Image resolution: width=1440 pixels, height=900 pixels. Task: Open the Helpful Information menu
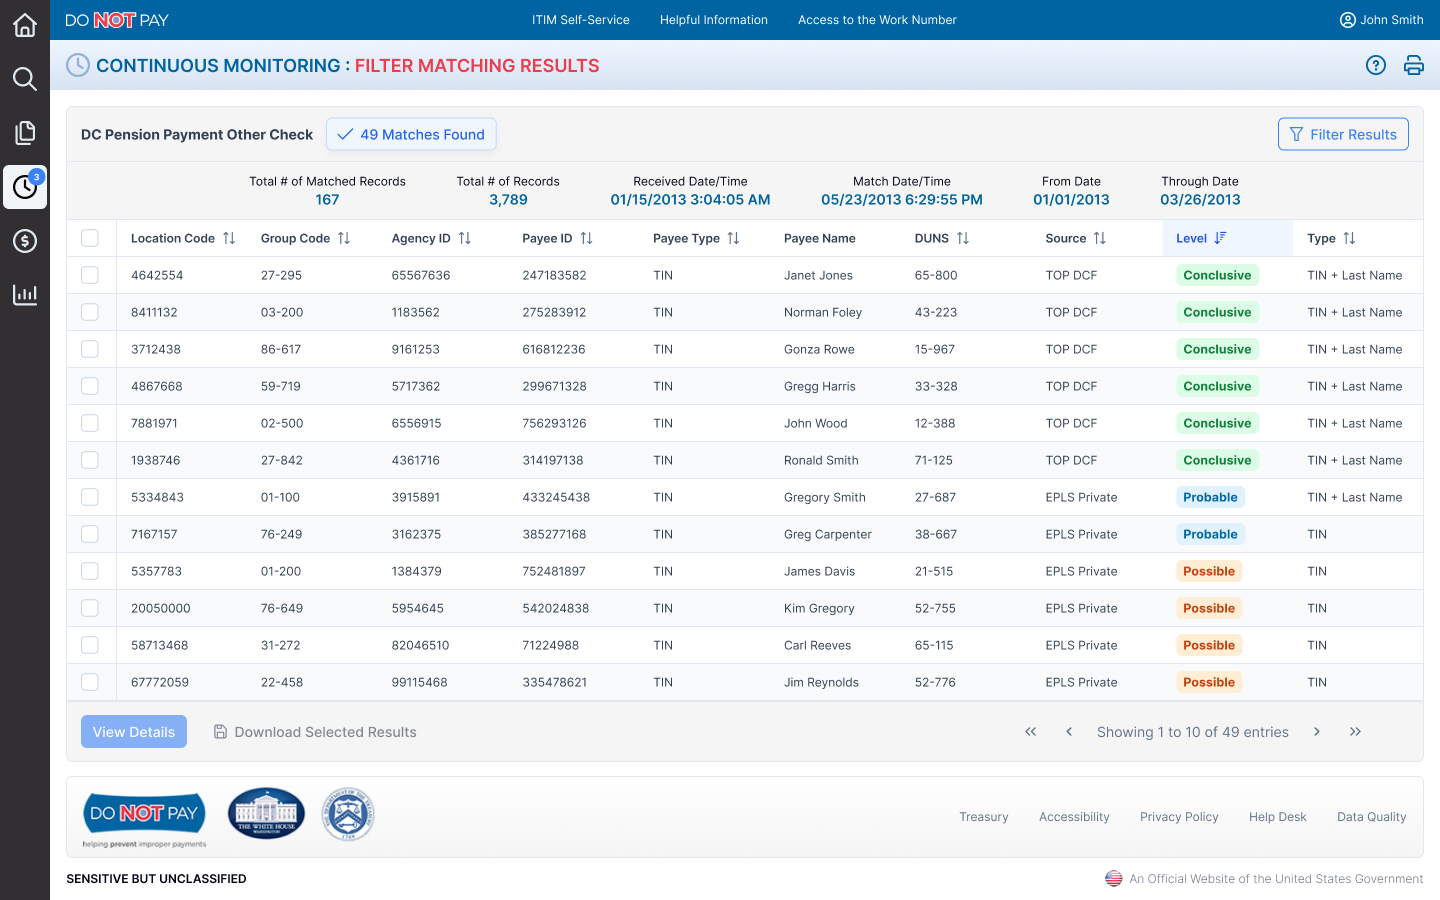(x=714, y=20)
